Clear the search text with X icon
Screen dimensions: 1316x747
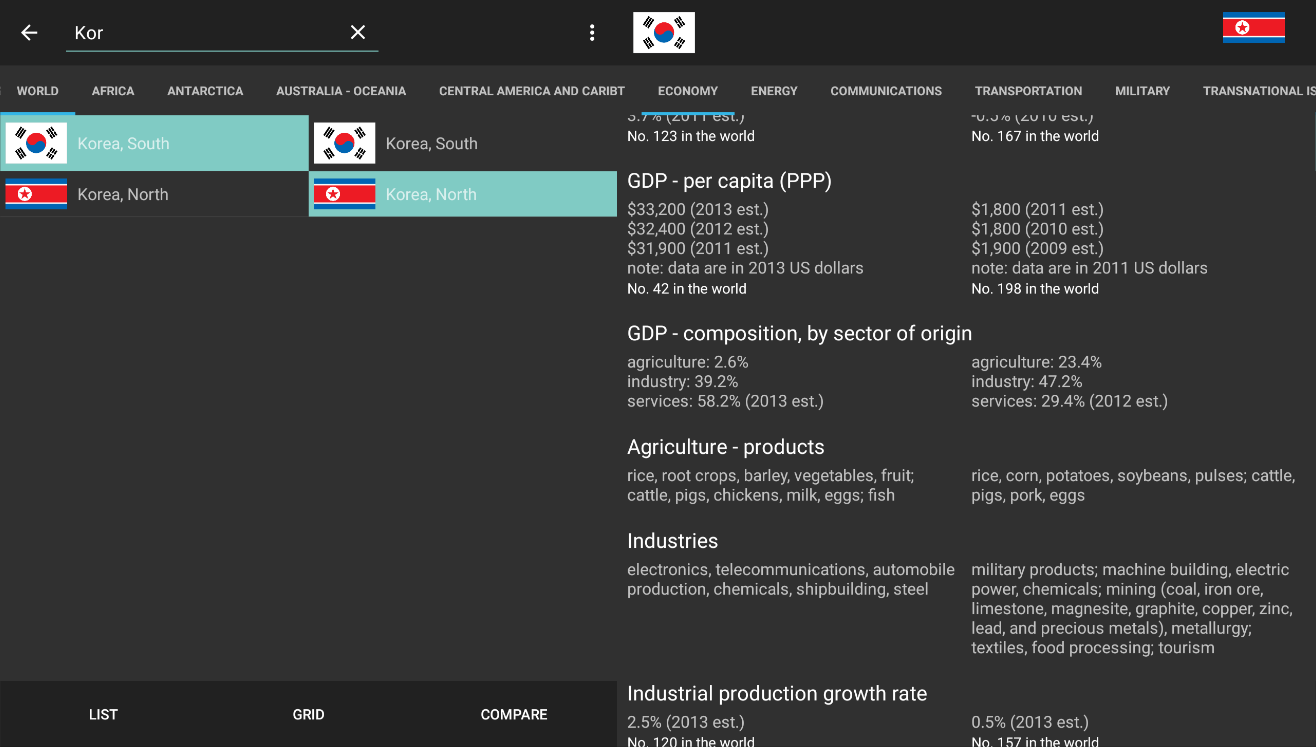[358, 33]
